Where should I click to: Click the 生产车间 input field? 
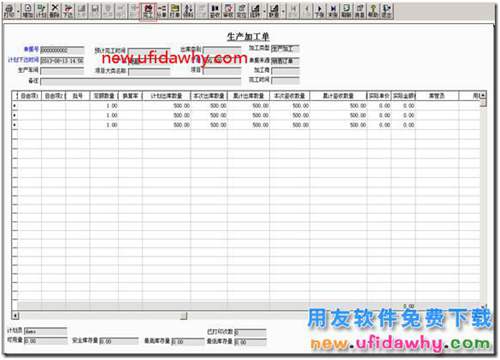click(x=62, y=71)
